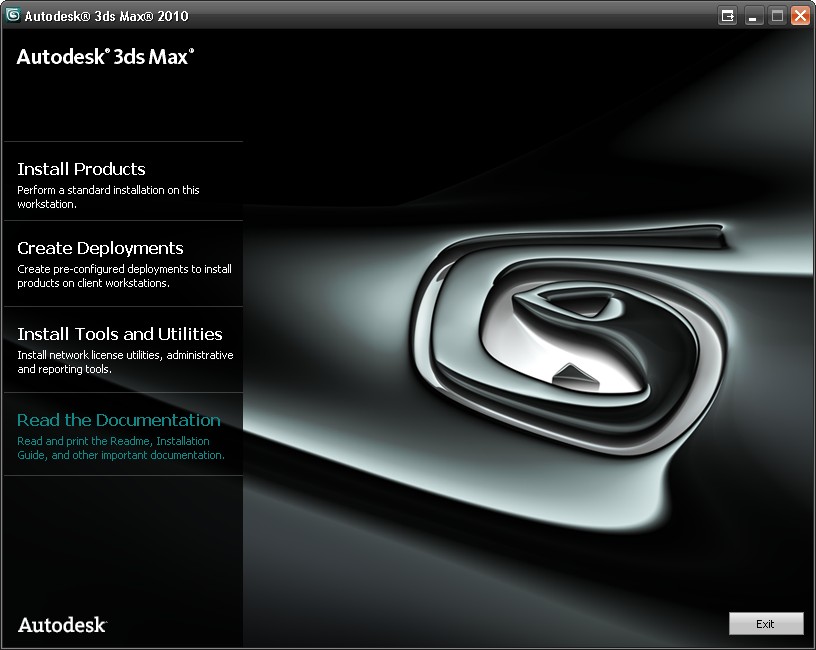
Task: Click the window title text 'Autodesk 3ds Max 2010'
Action: click(x=107, y=16)
